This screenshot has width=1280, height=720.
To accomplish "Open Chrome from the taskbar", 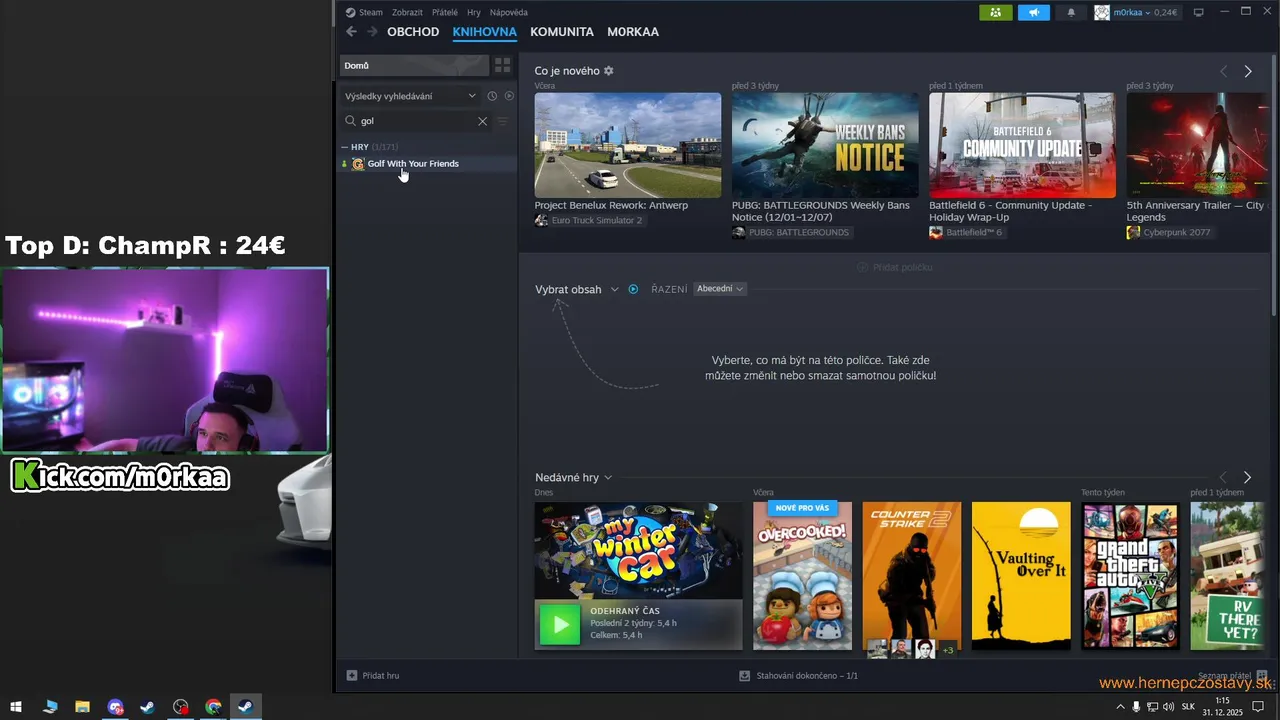I will (x=213, y=707).
